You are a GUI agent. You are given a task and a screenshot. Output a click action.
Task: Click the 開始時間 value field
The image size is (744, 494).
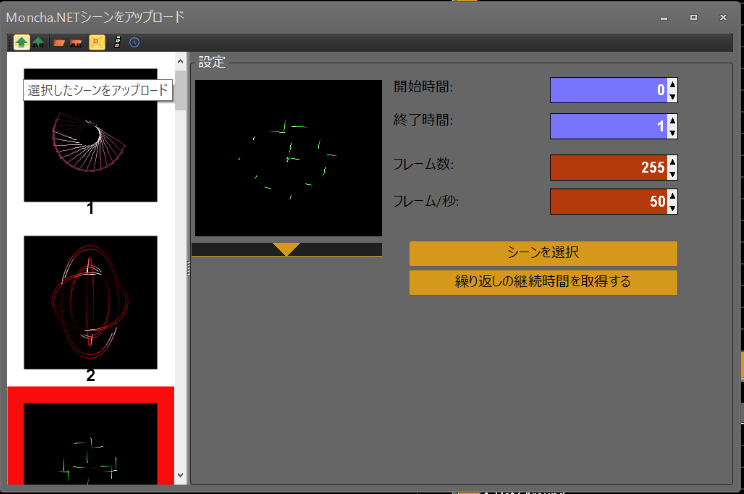[608, 90]
